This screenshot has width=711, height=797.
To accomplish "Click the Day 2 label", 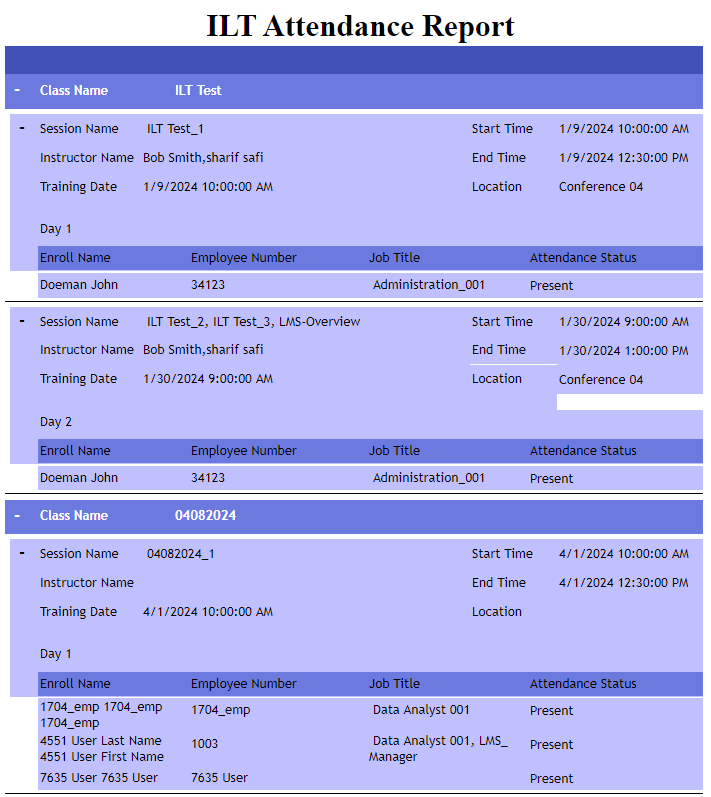I will 56,422.
